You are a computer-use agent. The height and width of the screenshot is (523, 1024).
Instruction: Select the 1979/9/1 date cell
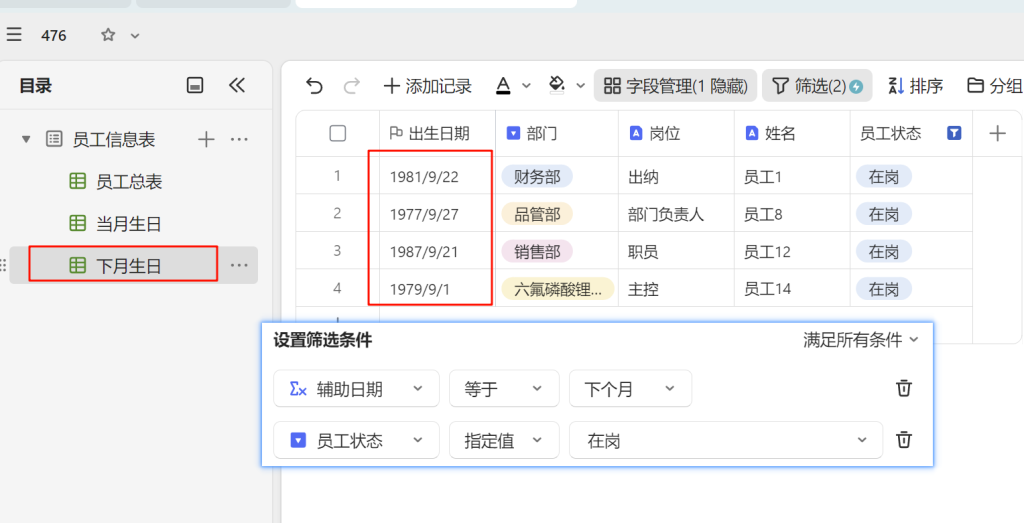pyautogui.click(x=438, y=289)
